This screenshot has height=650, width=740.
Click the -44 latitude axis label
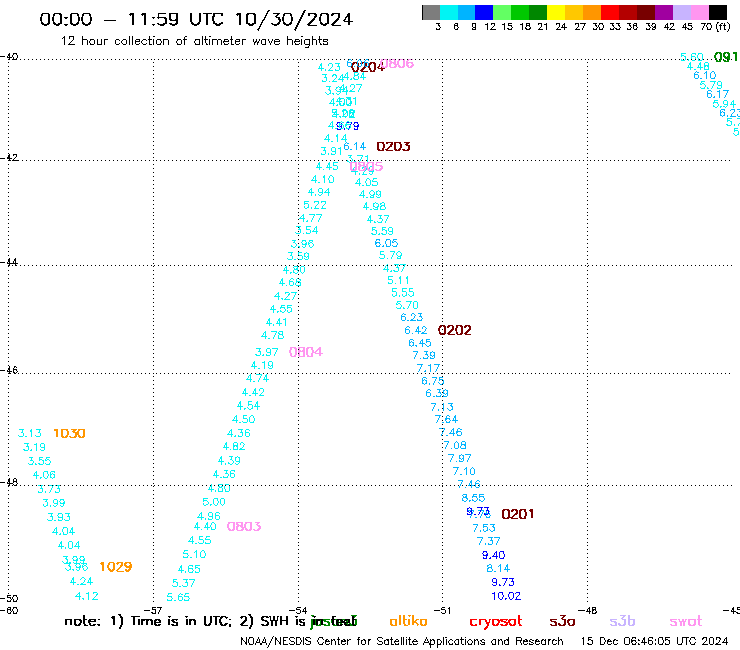[9, 262]
